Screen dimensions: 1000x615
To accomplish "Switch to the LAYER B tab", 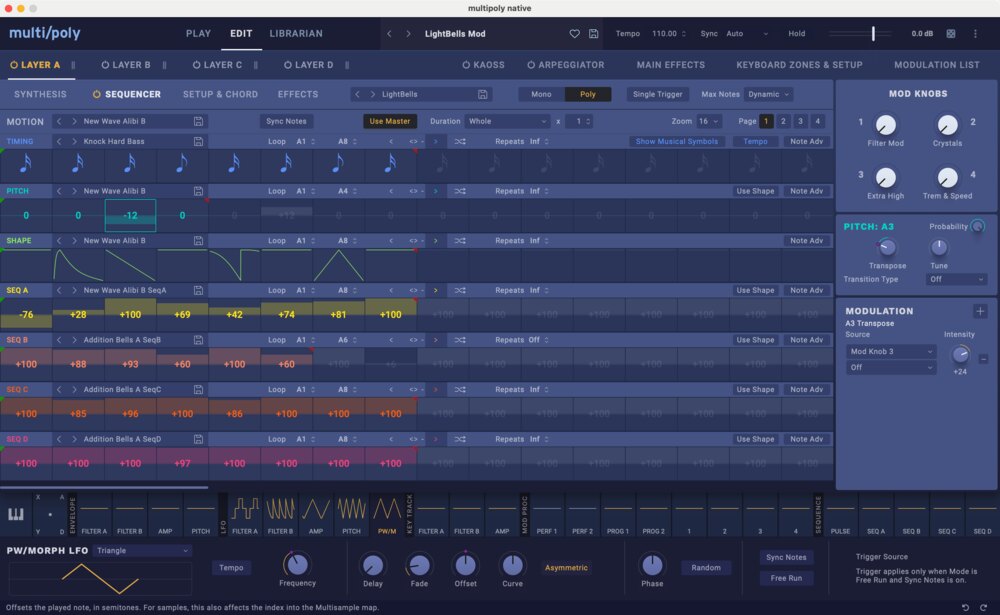I will (131, 64).
